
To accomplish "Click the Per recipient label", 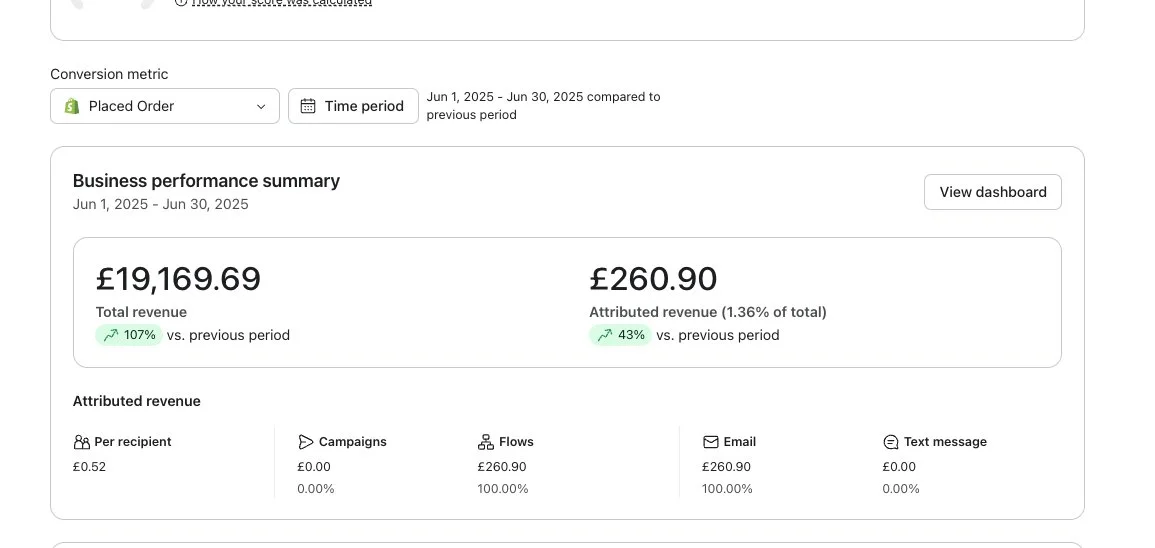I will click(133, 442).
